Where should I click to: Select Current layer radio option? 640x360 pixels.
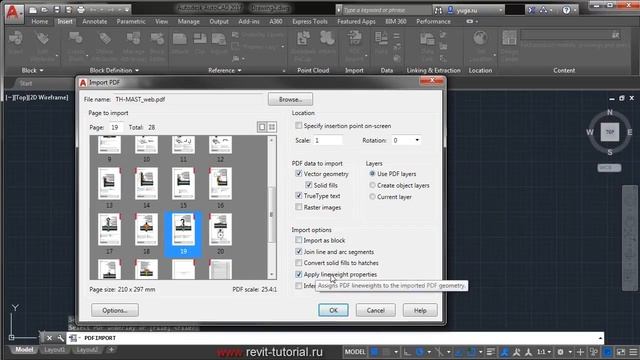(372, 197)
